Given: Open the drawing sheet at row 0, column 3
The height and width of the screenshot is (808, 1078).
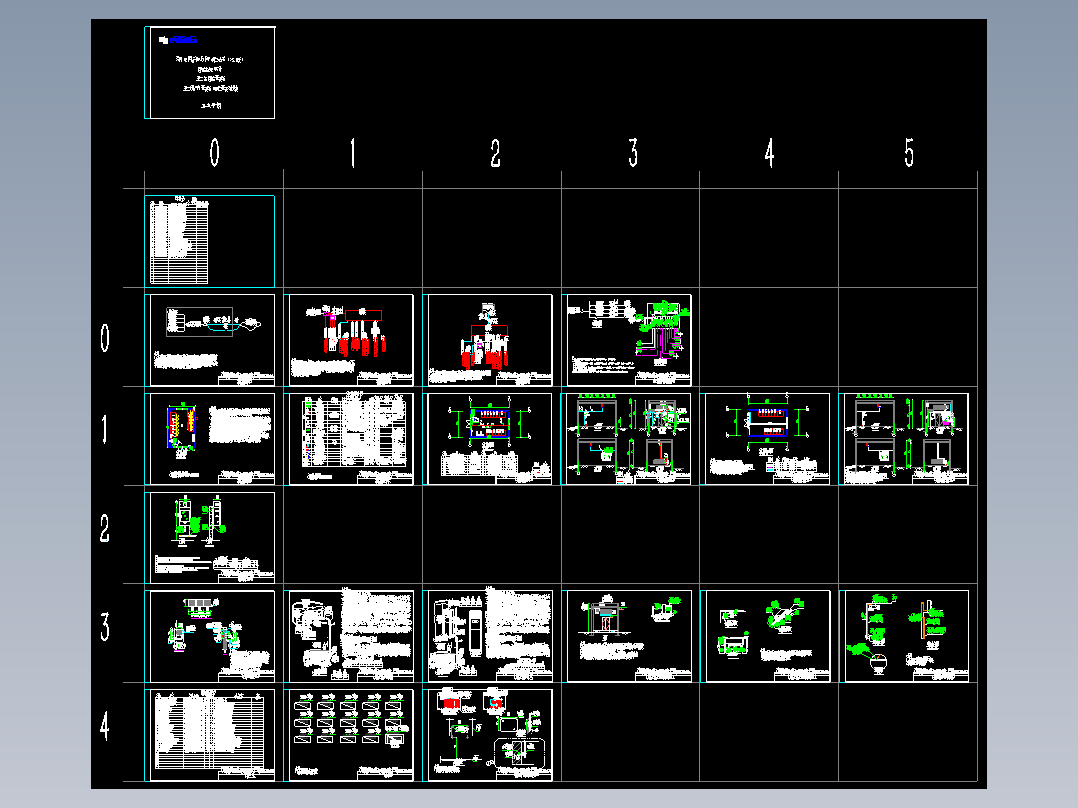Looking at the screenshot, I should 627,340.
